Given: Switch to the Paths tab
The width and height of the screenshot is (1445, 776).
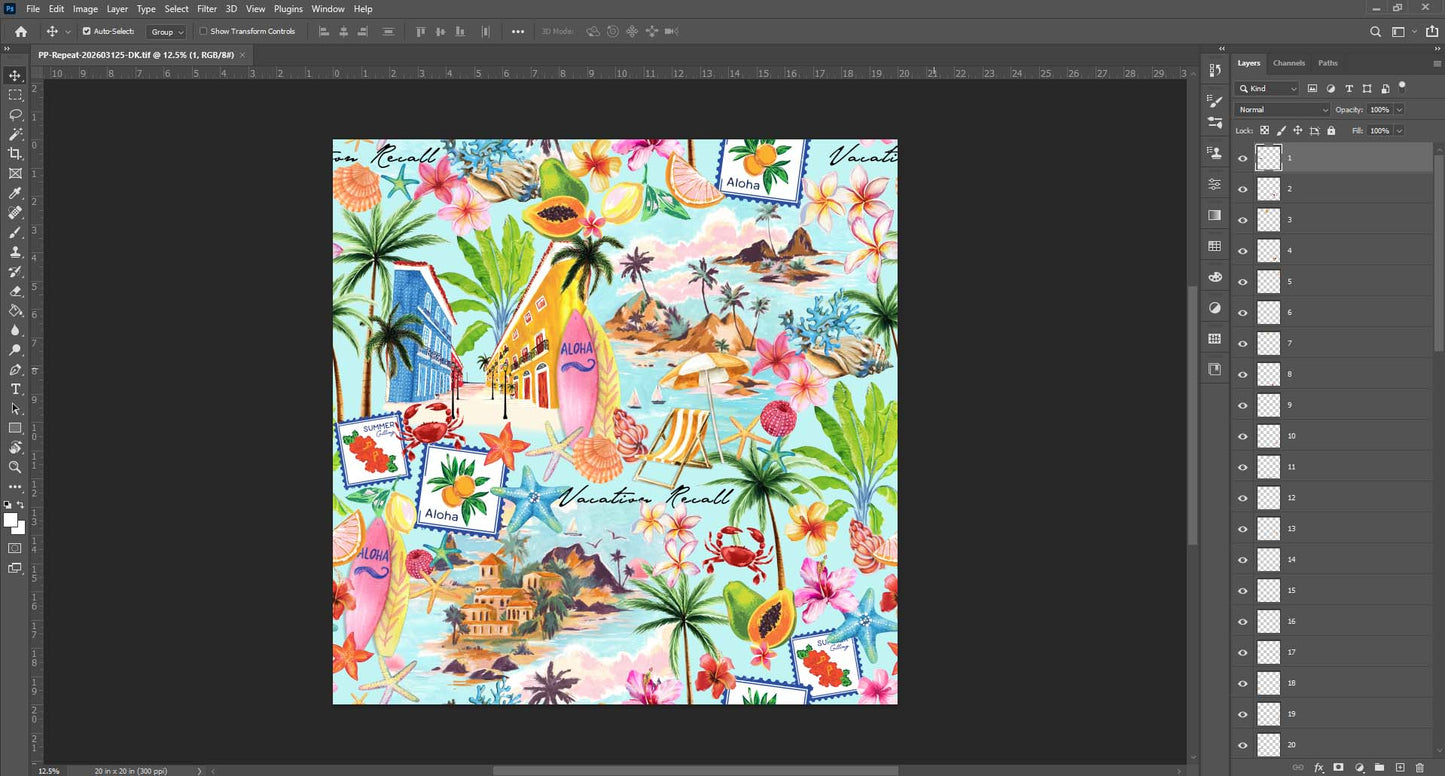Looking at the screenshot, I should (x=1328, y=63).
